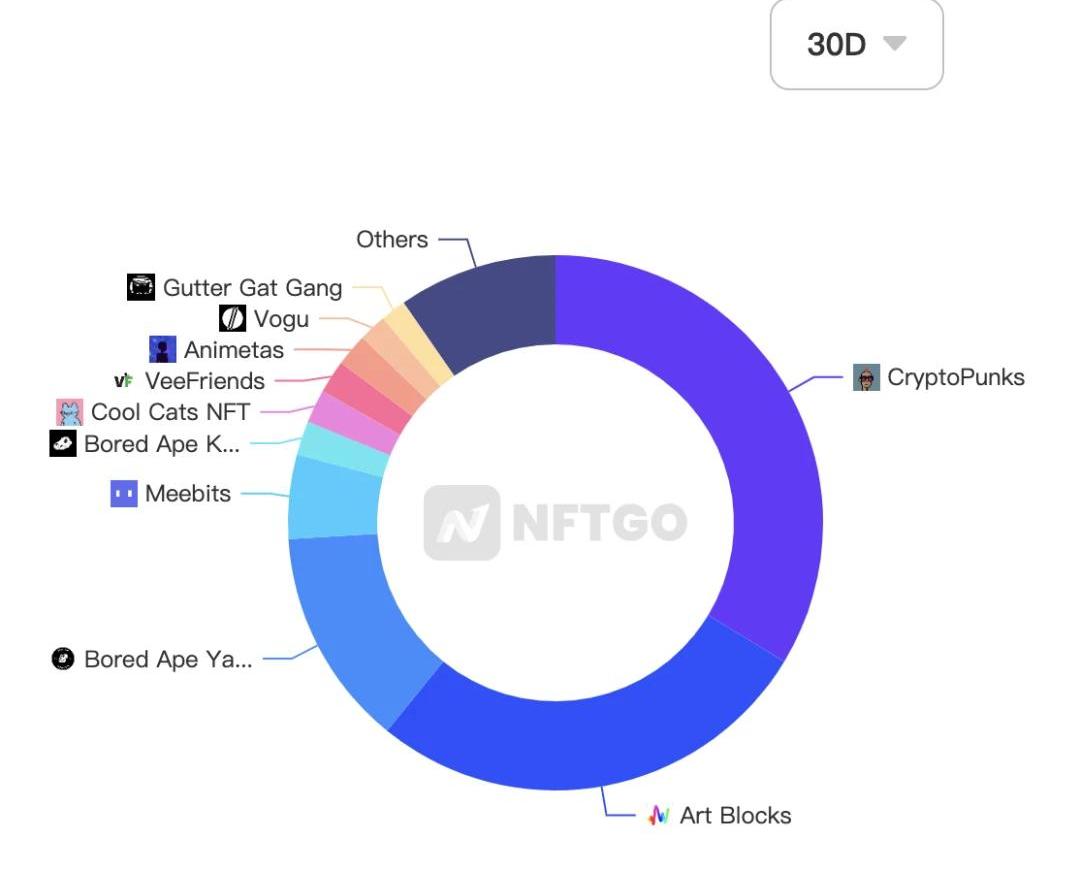1080x873 pixels.
Task: Click the Cool Cats NFT icon
Action: click(x=69, y=412)
